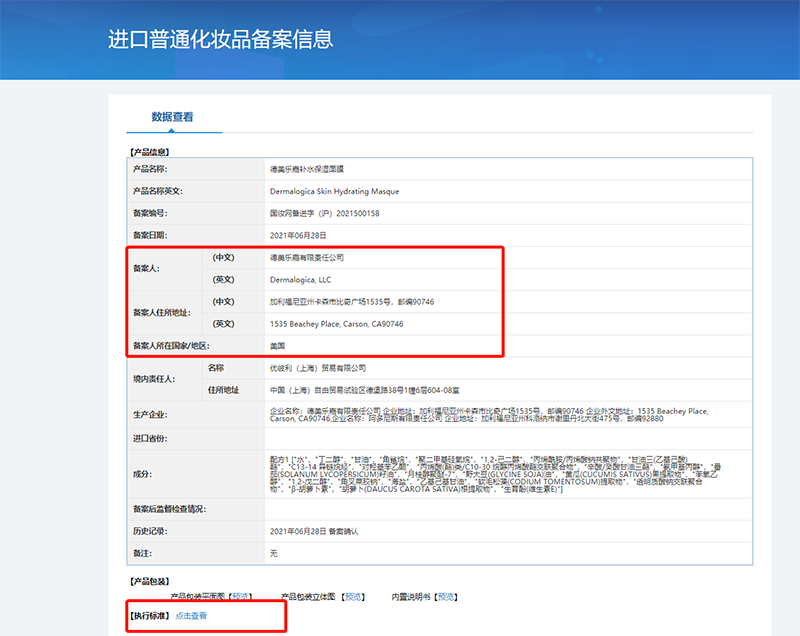Select the filing number ending in 2021500158
Viewport: 800px width, 636px height.
[324, 213]
